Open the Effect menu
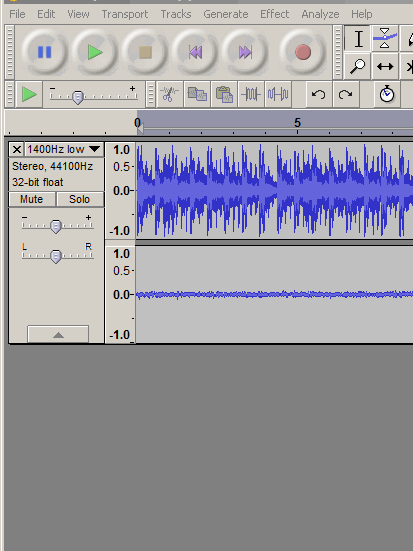The image size is (413, 551). pyautogui.click(x=275, y=14)
